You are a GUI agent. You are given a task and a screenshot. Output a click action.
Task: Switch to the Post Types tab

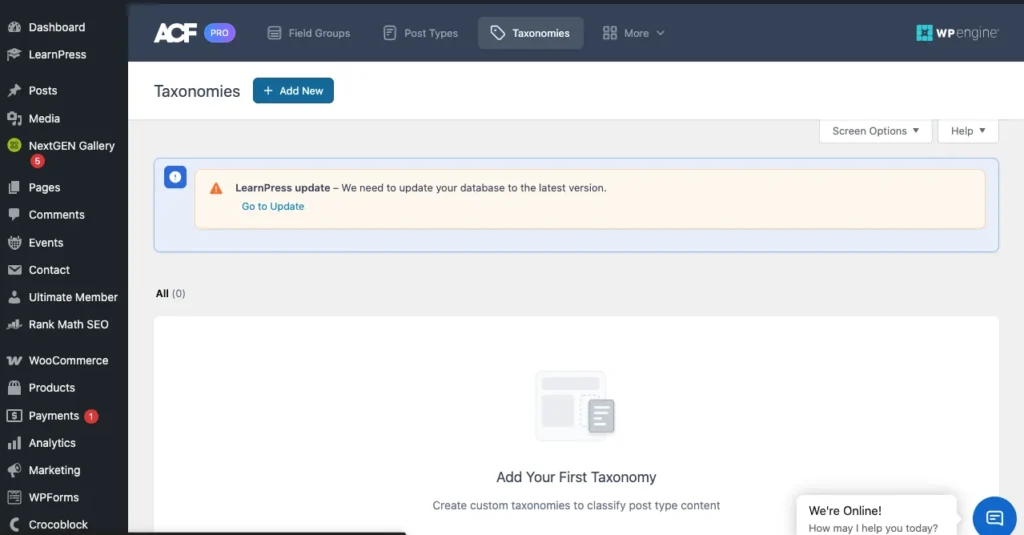420,33
